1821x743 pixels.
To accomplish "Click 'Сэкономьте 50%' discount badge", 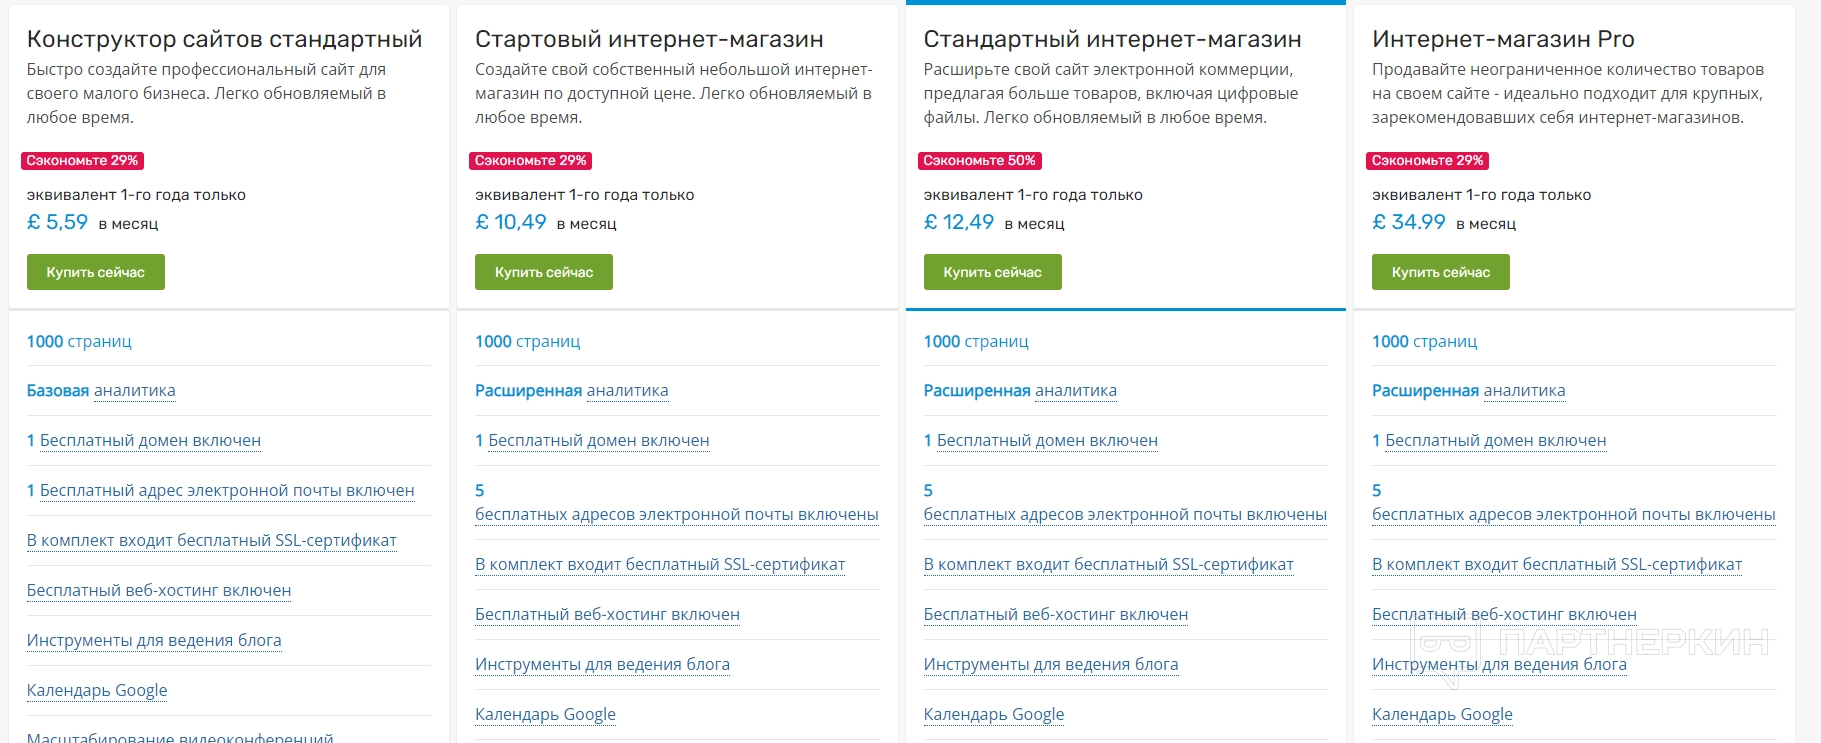I will [x=980, y=161].
